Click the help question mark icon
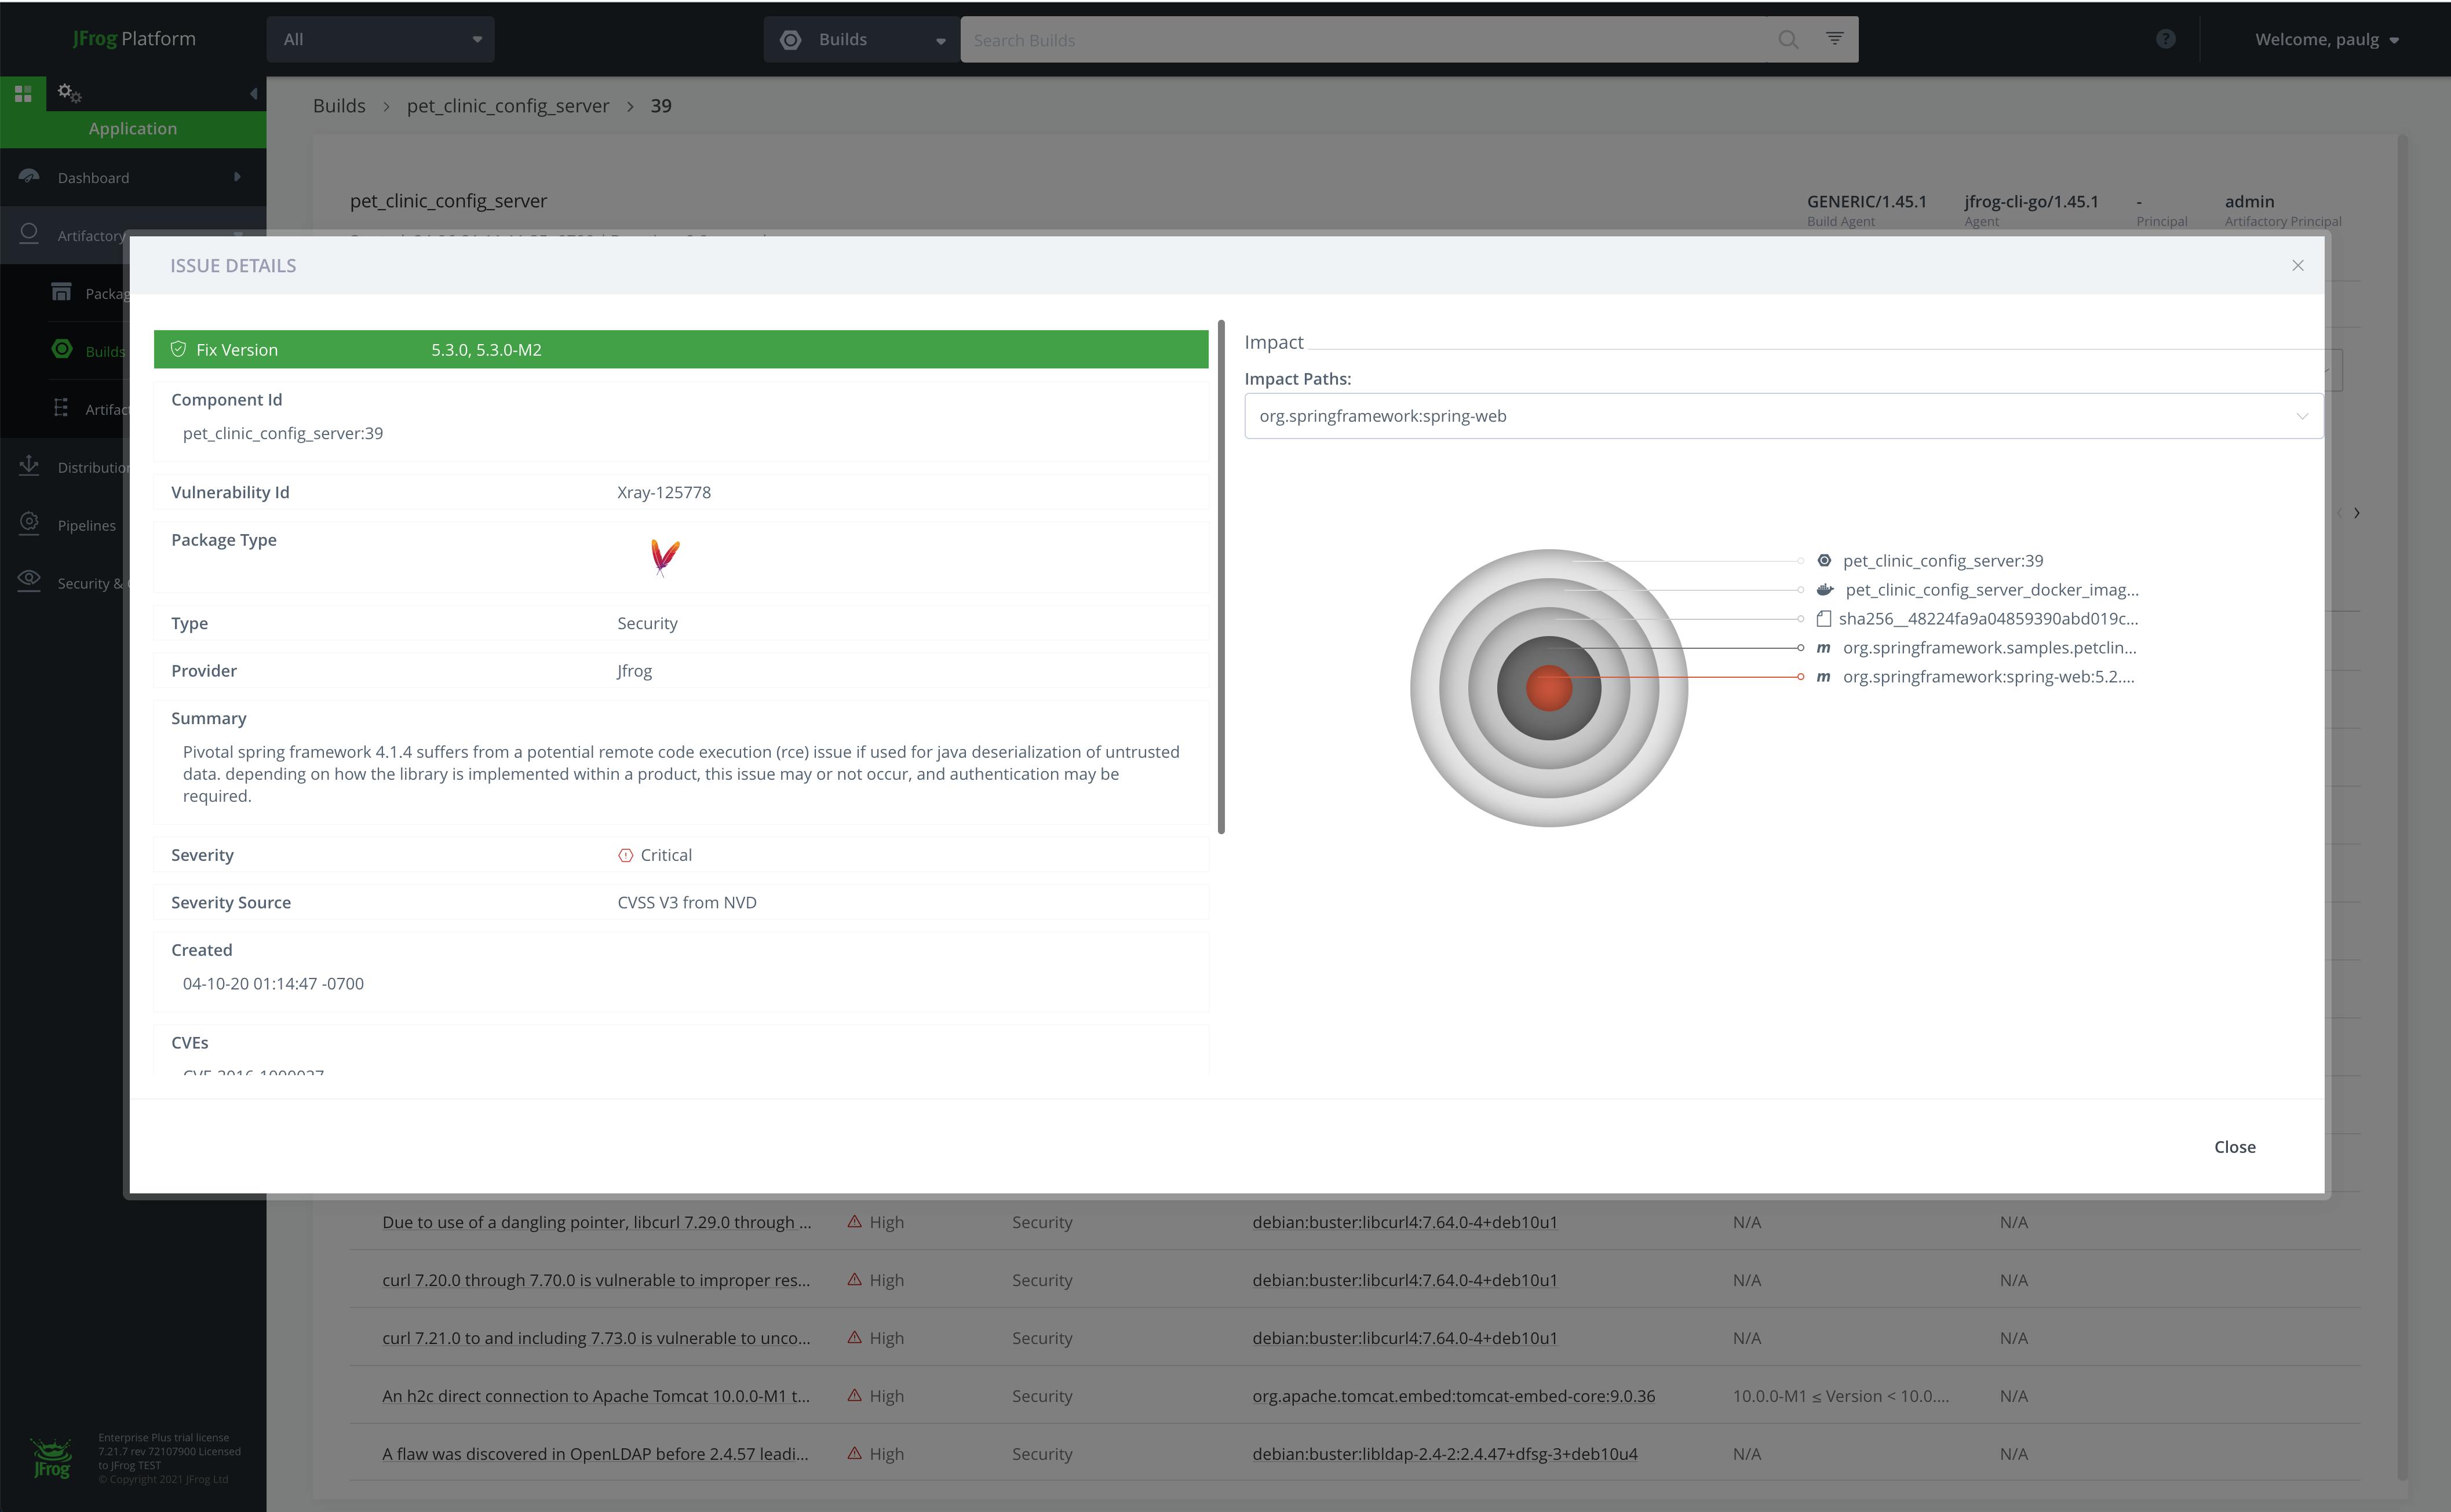The image size is (2451, 1512). (2165, 38)
